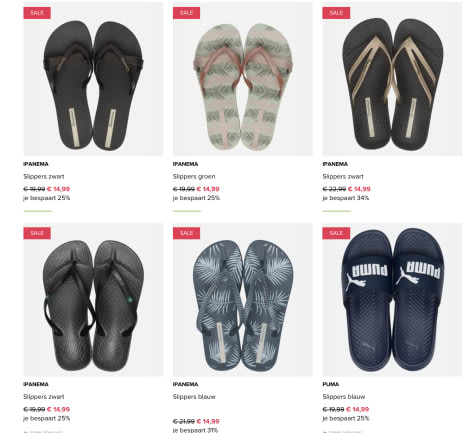
Task: Open the textured black flip-flops with green dot
Action: [x=93, y=300]
